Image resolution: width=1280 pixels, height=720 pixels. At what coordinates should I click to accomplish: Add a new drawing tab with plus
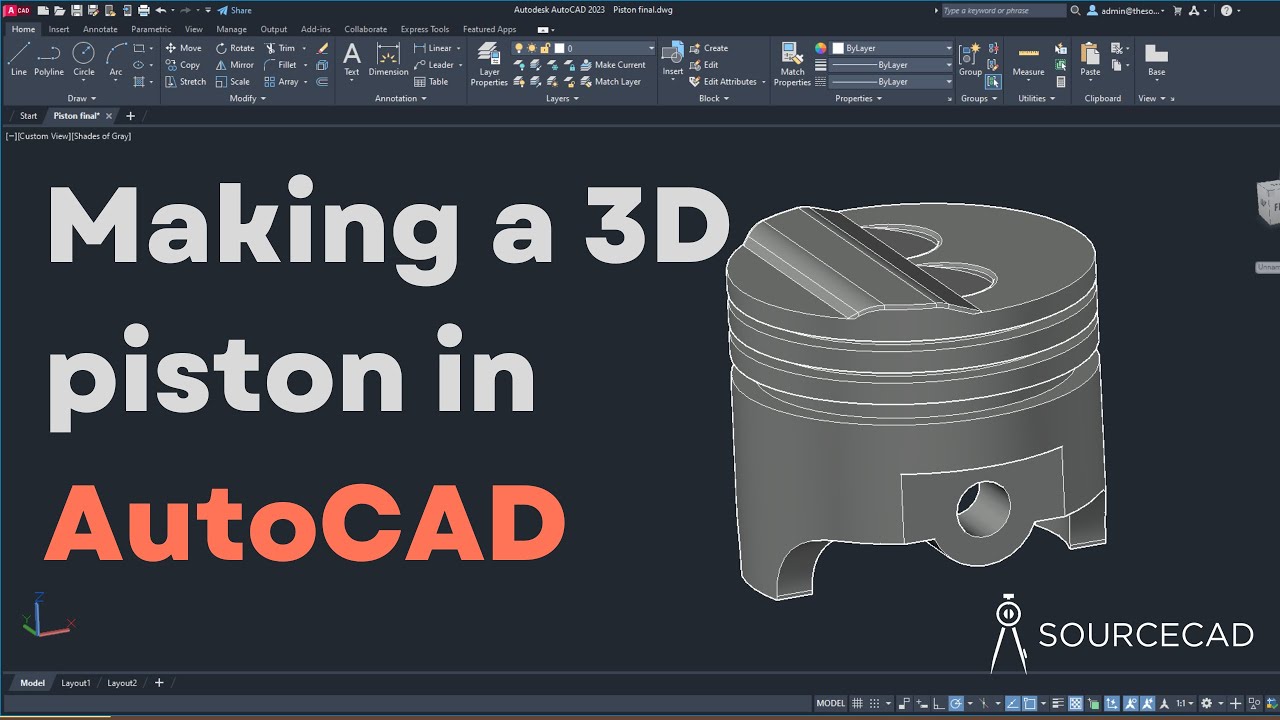coord(130,116)
